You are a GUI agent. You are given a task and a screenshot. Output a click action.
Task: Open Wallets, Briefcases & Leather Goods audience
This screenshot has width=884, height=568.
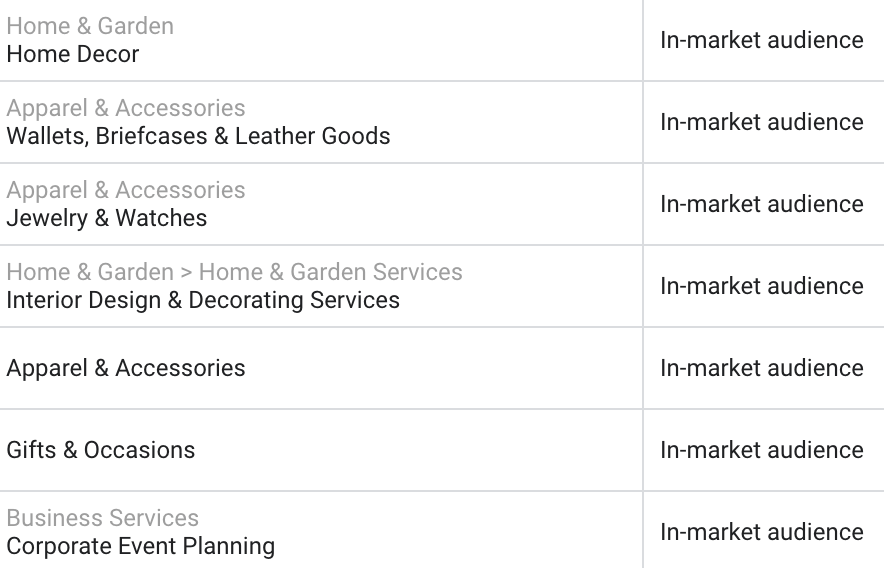tap(198, 136)
